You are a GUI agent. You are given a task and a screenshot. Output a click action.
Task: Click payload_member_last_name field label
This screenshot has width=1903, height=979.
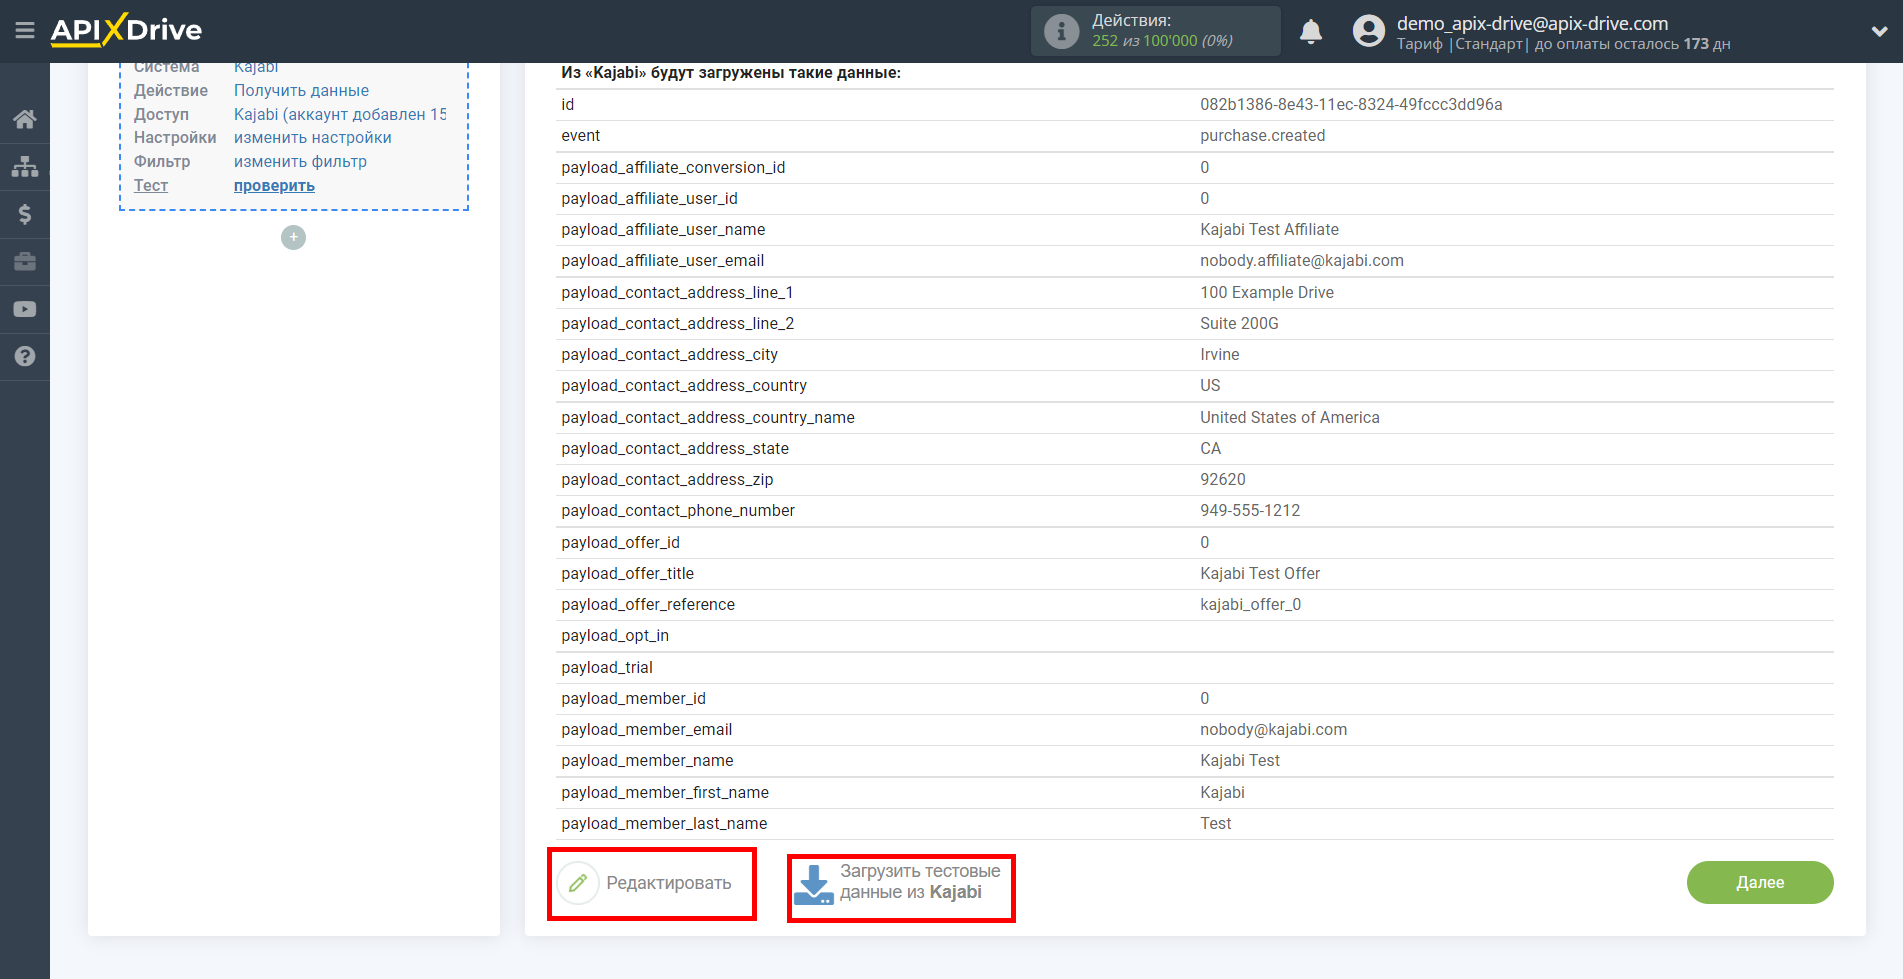tap(664, 823)
